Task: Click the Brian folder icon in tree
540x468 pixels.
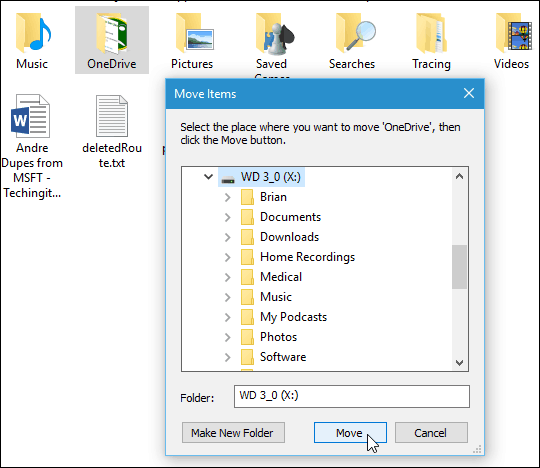Action: click(x=247, y=197)
